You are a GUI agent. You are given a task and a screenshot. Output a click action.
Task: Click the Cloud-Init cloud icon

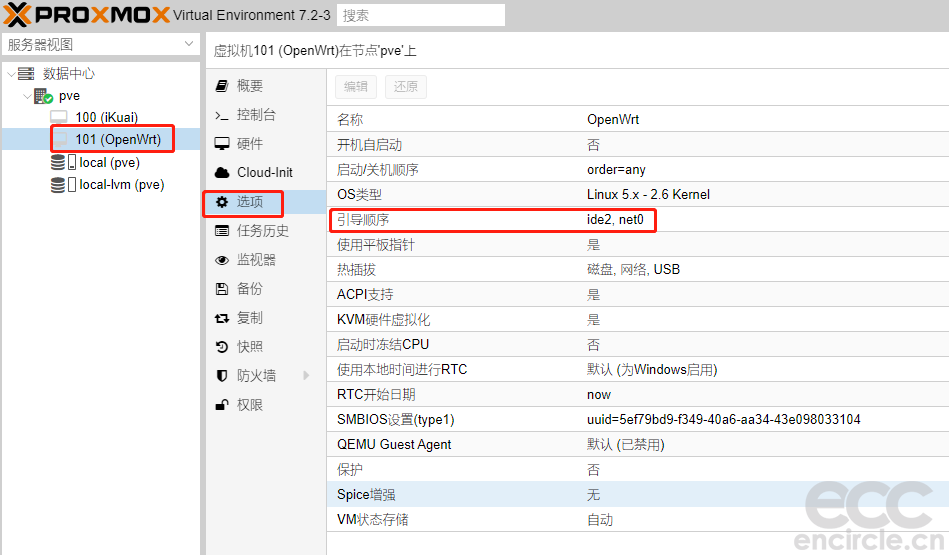(x=222, y=173)
